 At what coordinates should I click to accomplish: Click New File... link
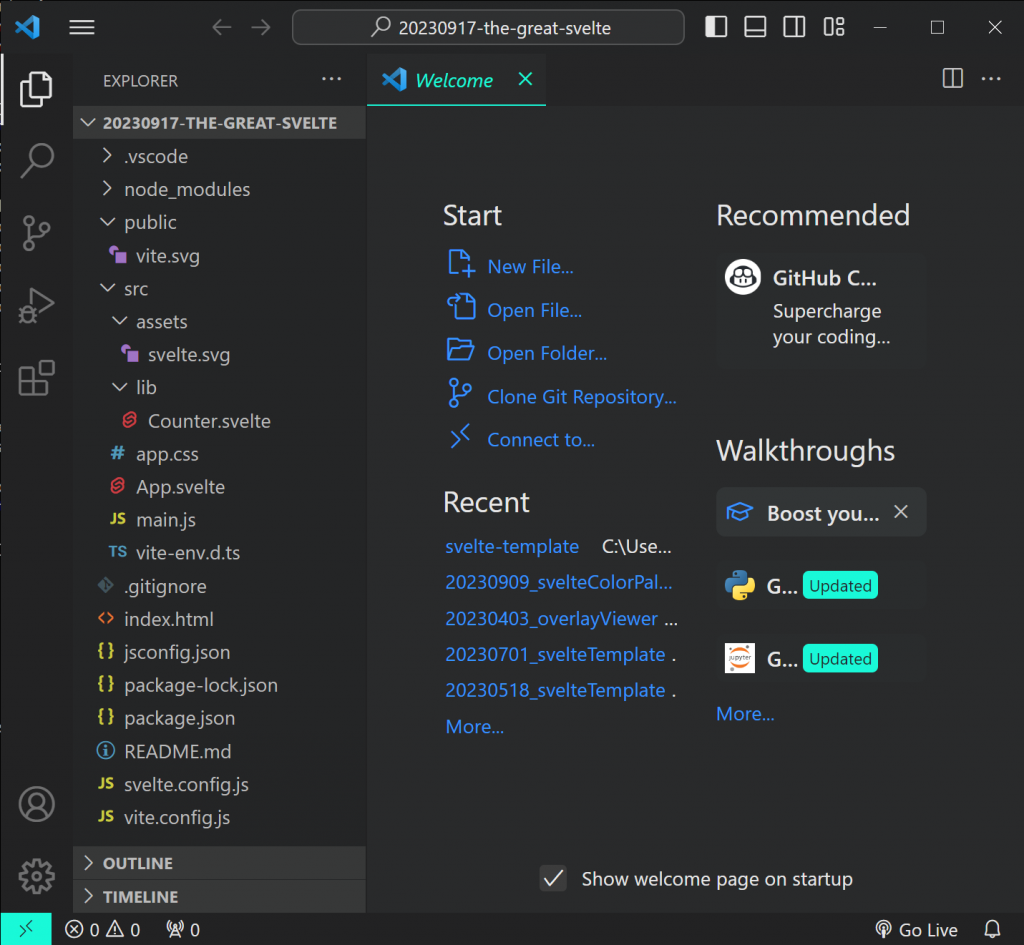pyautogui.click(x=511, y=266)
